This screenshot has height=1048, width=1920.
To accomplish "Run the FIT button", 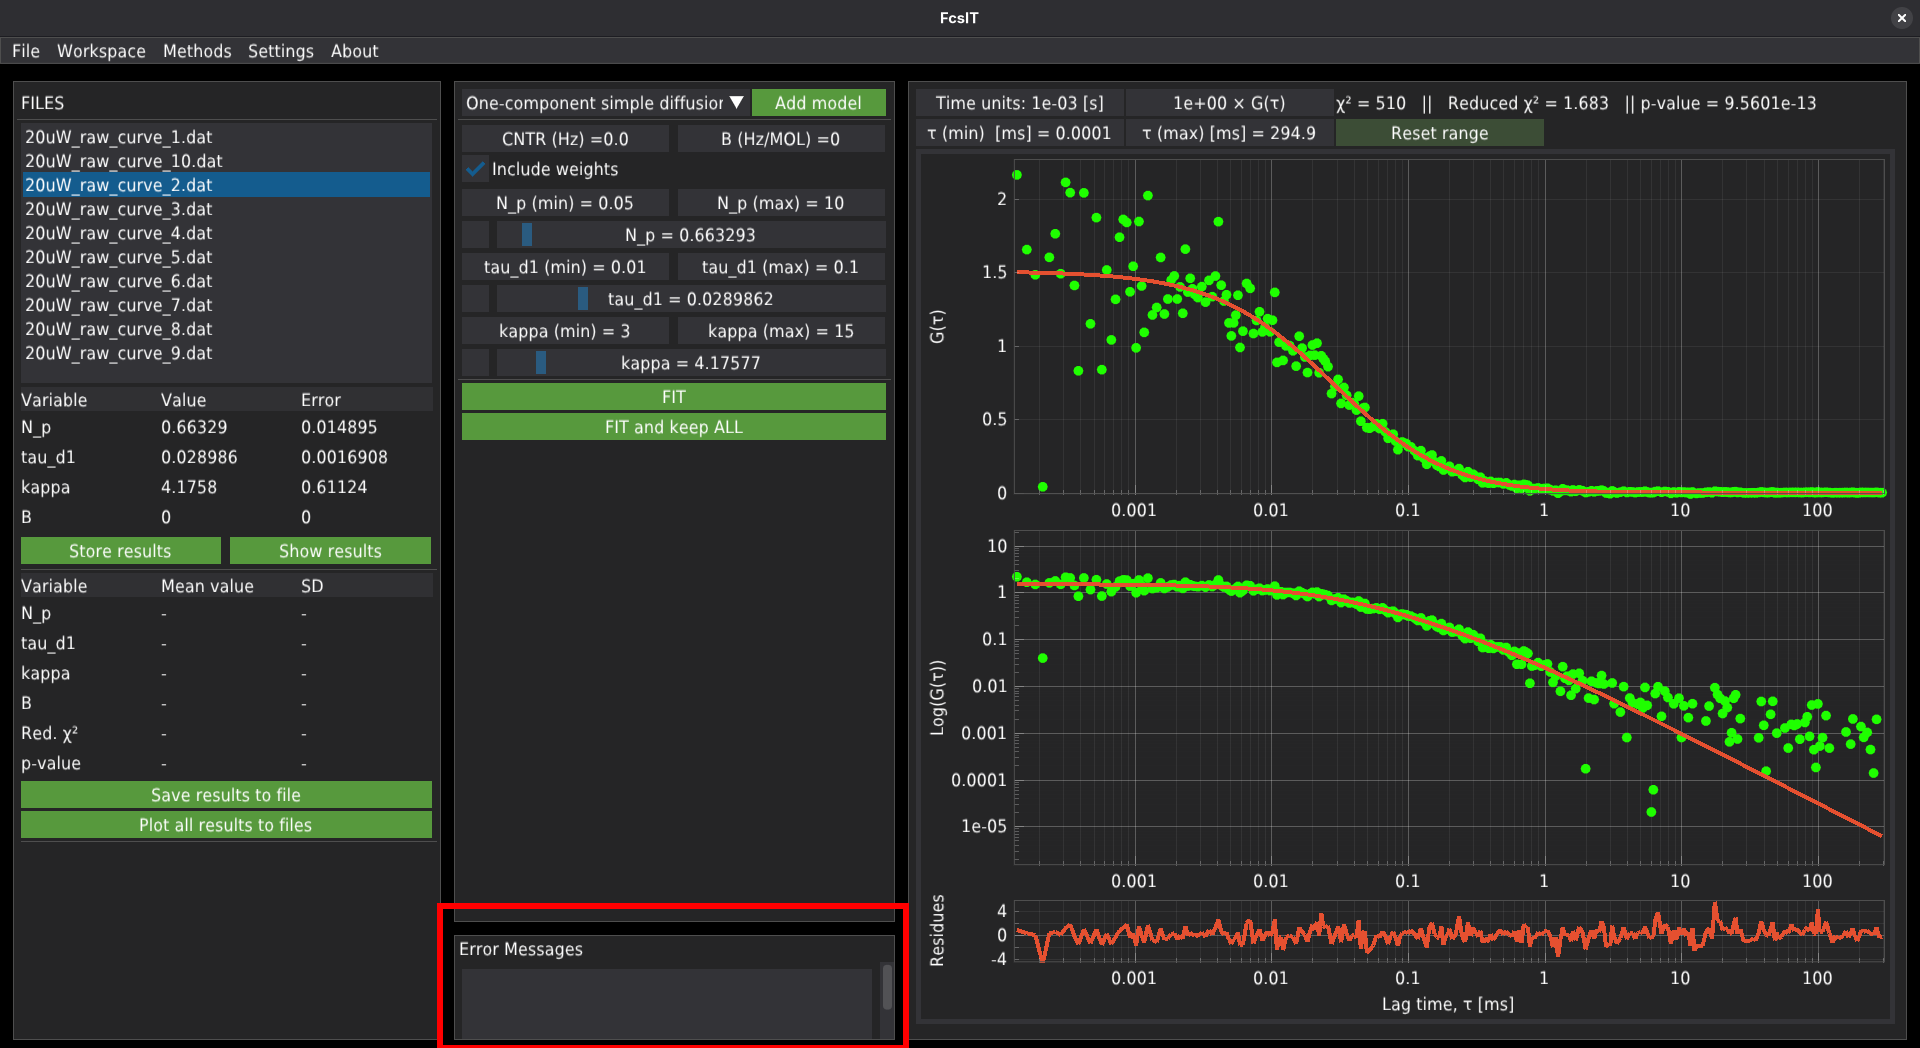I will pyautogui.click(x=673, y=397).
